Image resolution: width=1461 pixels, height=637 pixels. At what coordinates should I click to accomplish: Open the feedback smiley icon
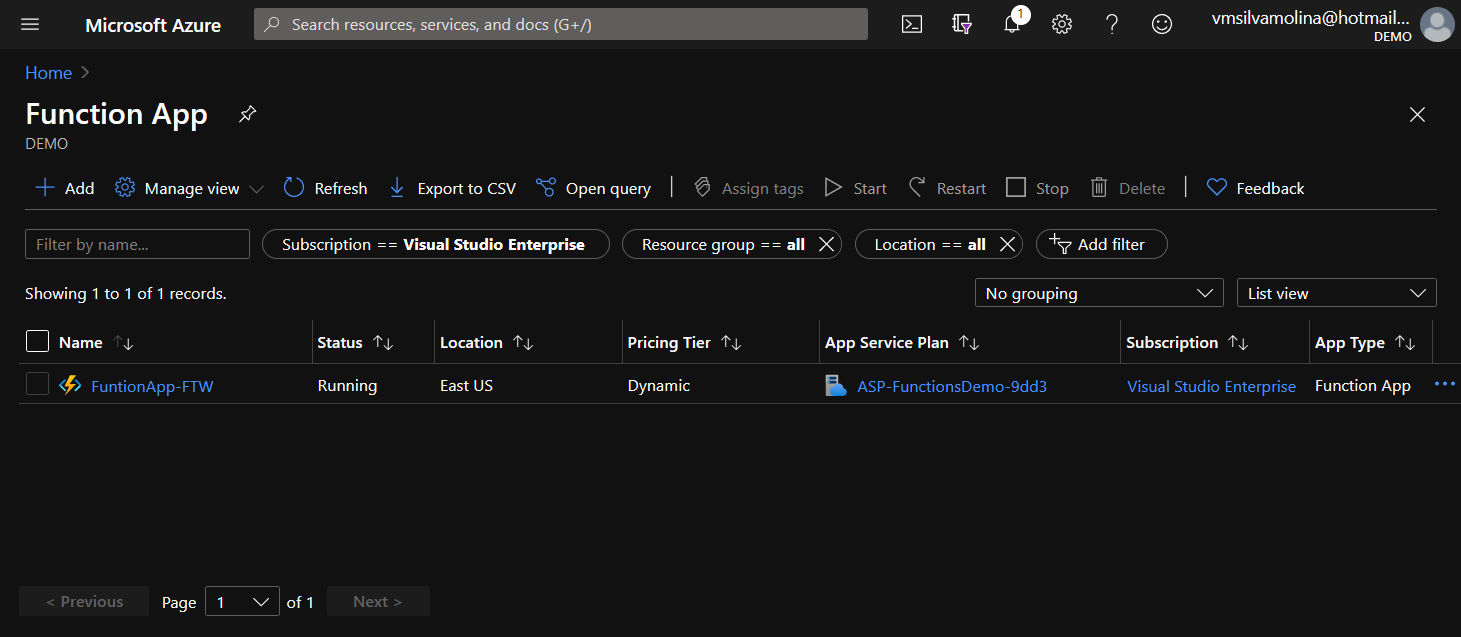[1162, 24]
